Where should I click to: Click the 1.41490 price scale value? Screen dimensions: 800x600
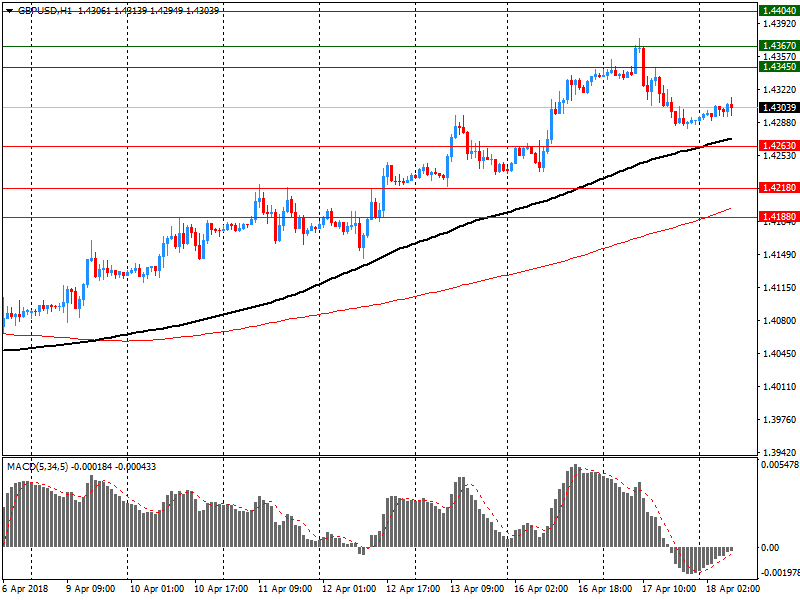click(779, 255)
